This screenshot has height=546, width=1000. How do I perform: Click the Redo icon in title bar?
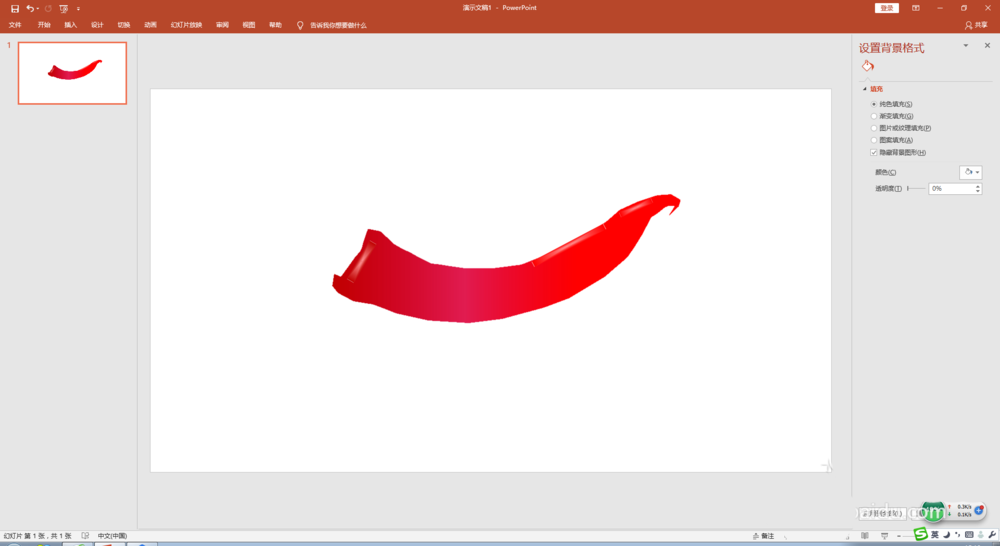48,8
